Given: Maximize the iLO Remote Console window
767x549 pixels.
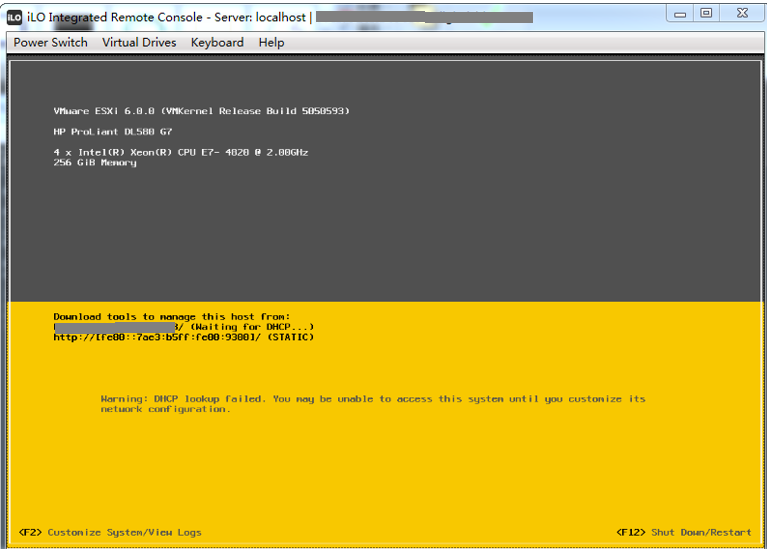Looking at the screenshot, I should tap(706, 14).
